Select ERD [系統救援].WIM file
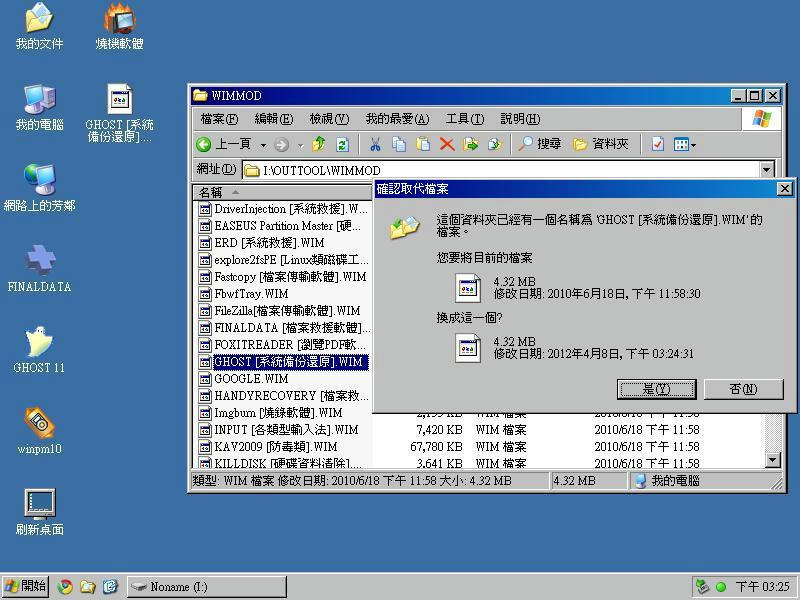The image size is (800, 600). coord(262,242)
